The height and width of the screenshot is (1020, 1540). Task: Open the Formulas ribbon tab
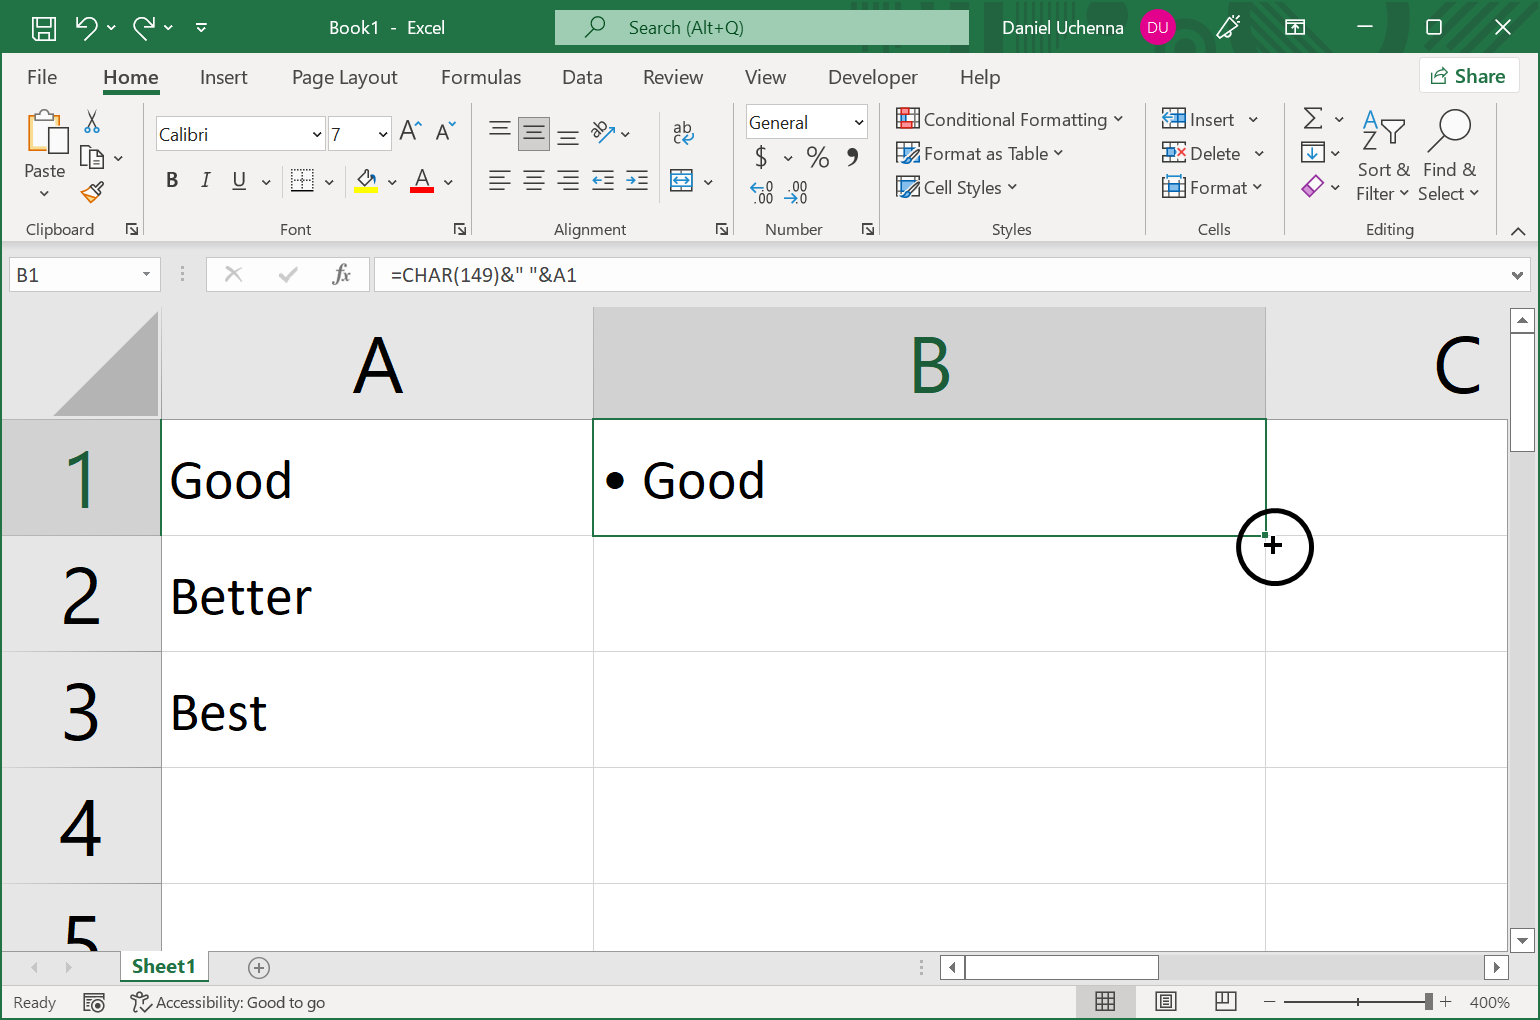pos(481,77)
